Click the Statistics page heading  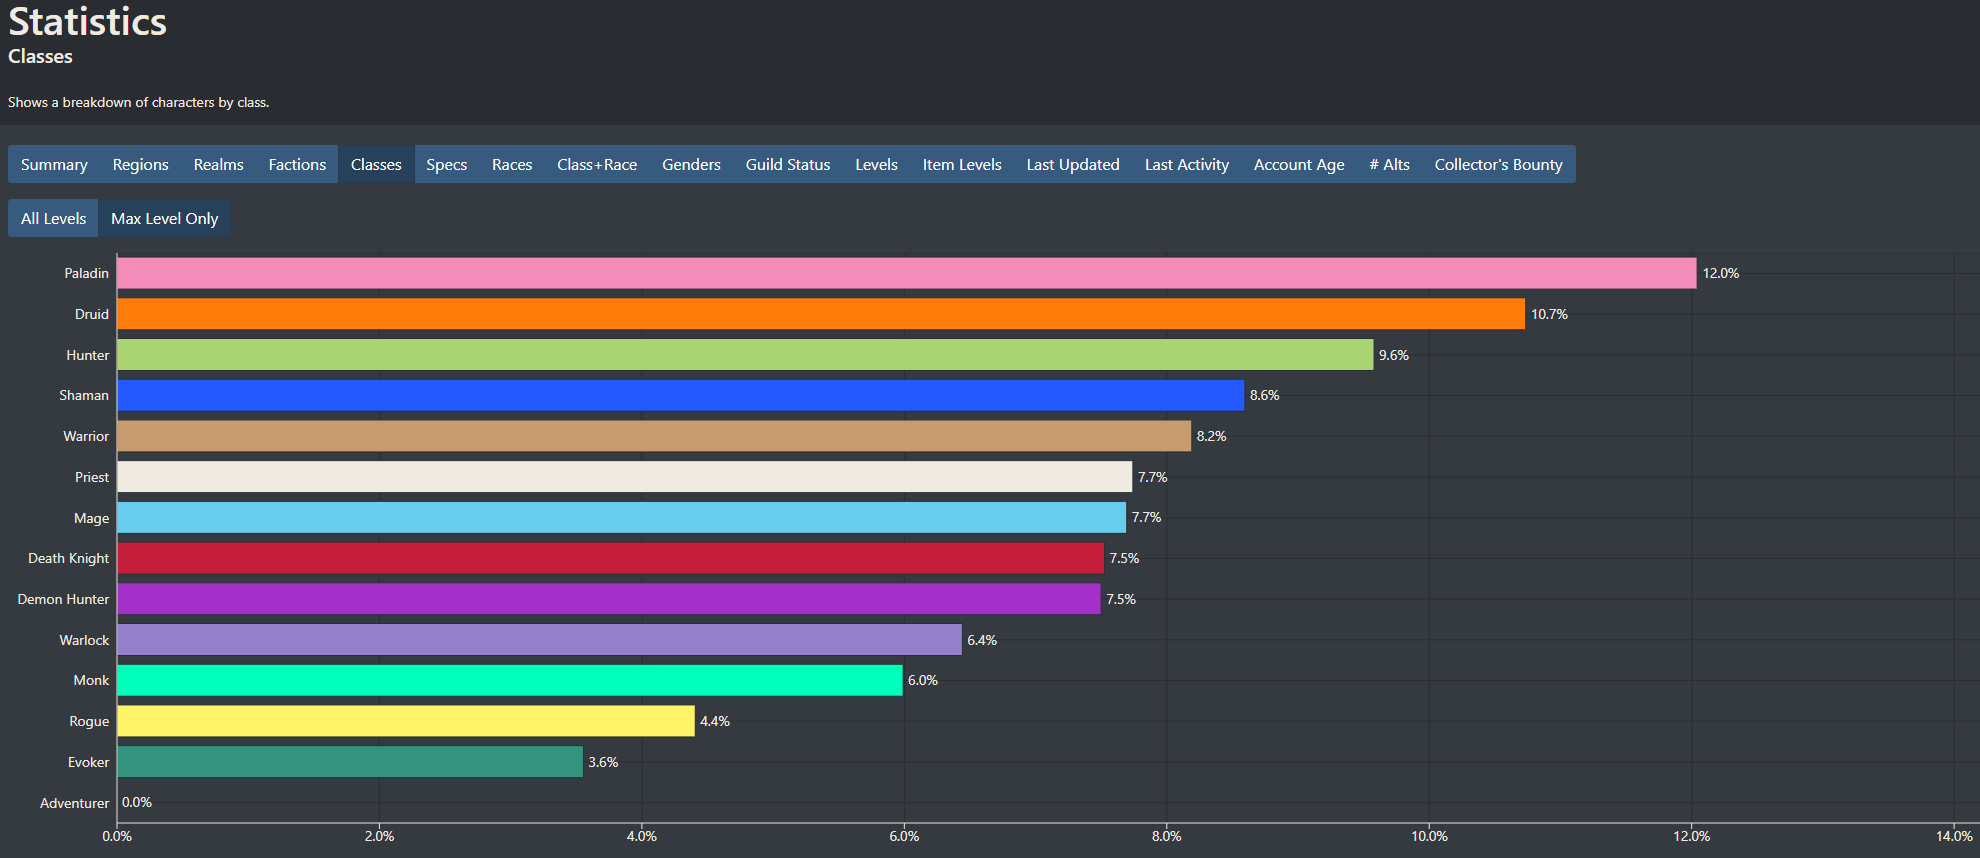[x=87, y=22]
